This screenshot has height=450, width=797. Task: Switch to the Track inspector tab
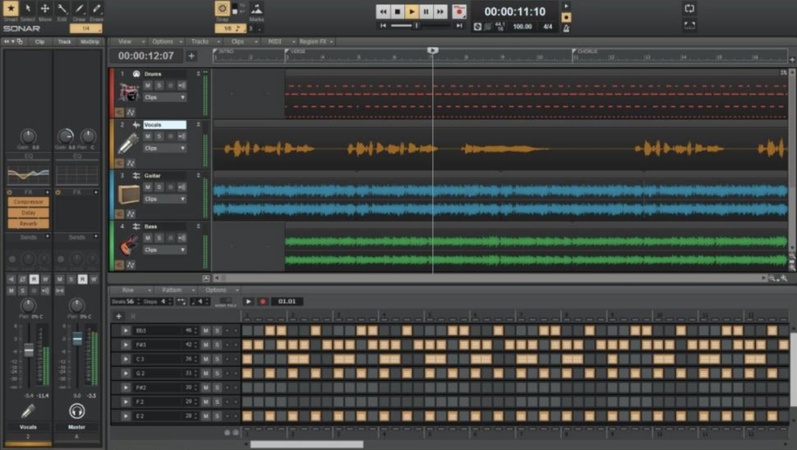tap(64, 42)
